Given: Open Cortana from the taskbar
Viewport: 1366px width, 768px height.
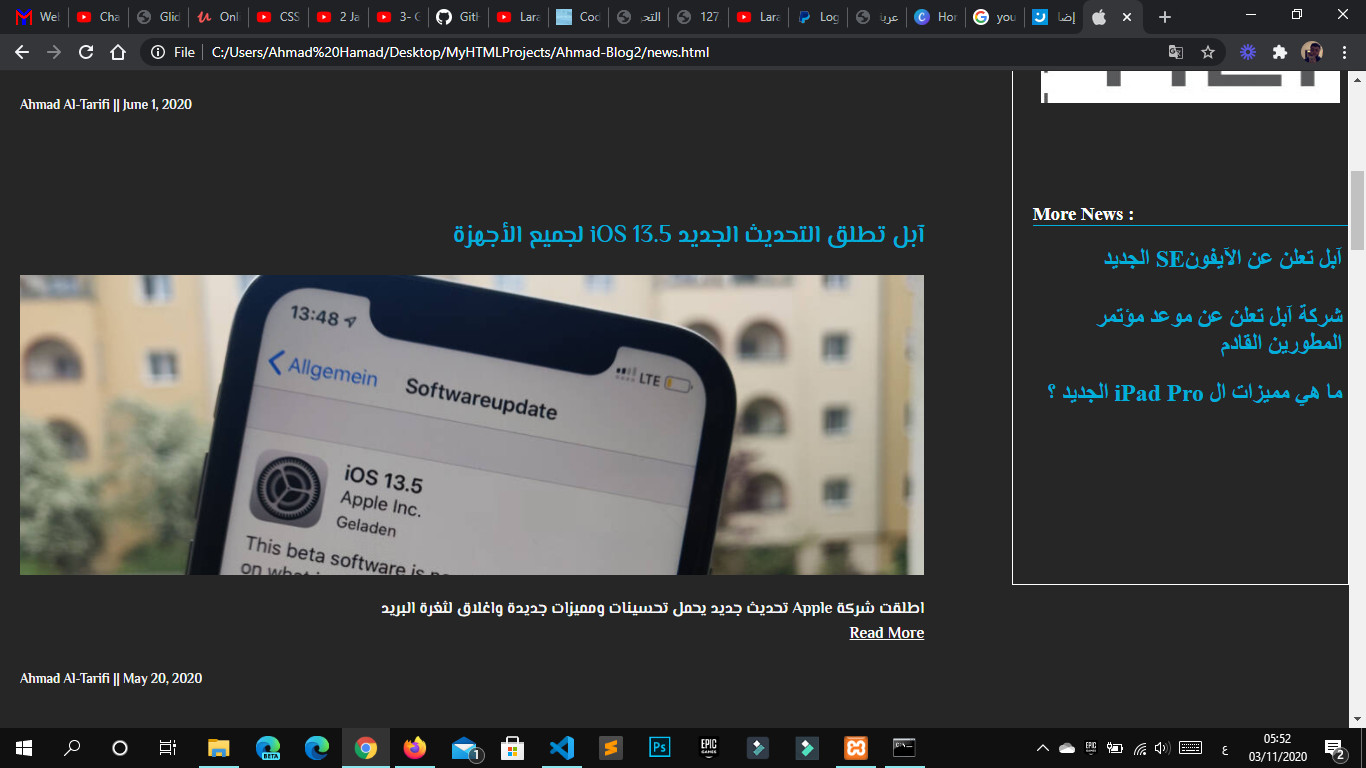Looking at the screenshot, I should [120, 748].
